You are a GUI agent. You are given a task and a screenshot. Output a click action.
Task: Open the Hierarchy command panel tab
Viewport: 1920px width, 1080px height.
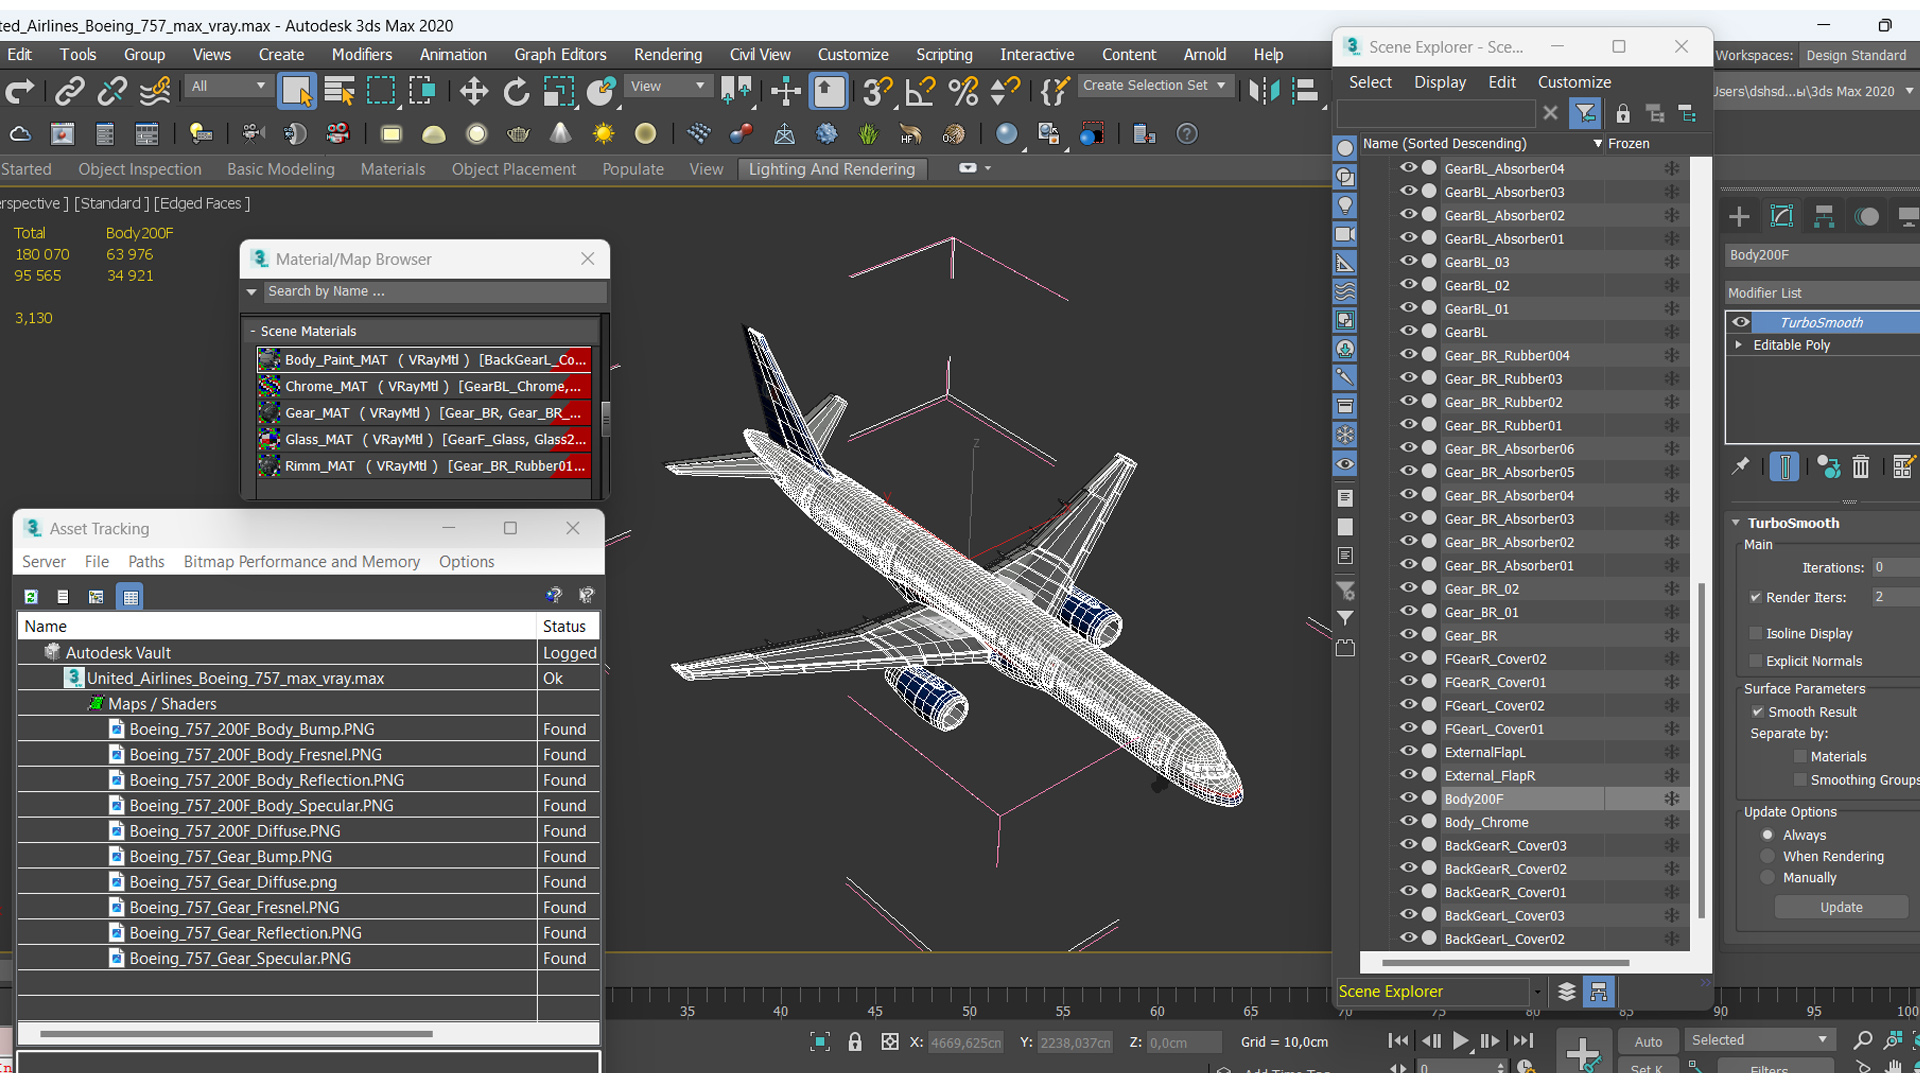pos(1824,216)
